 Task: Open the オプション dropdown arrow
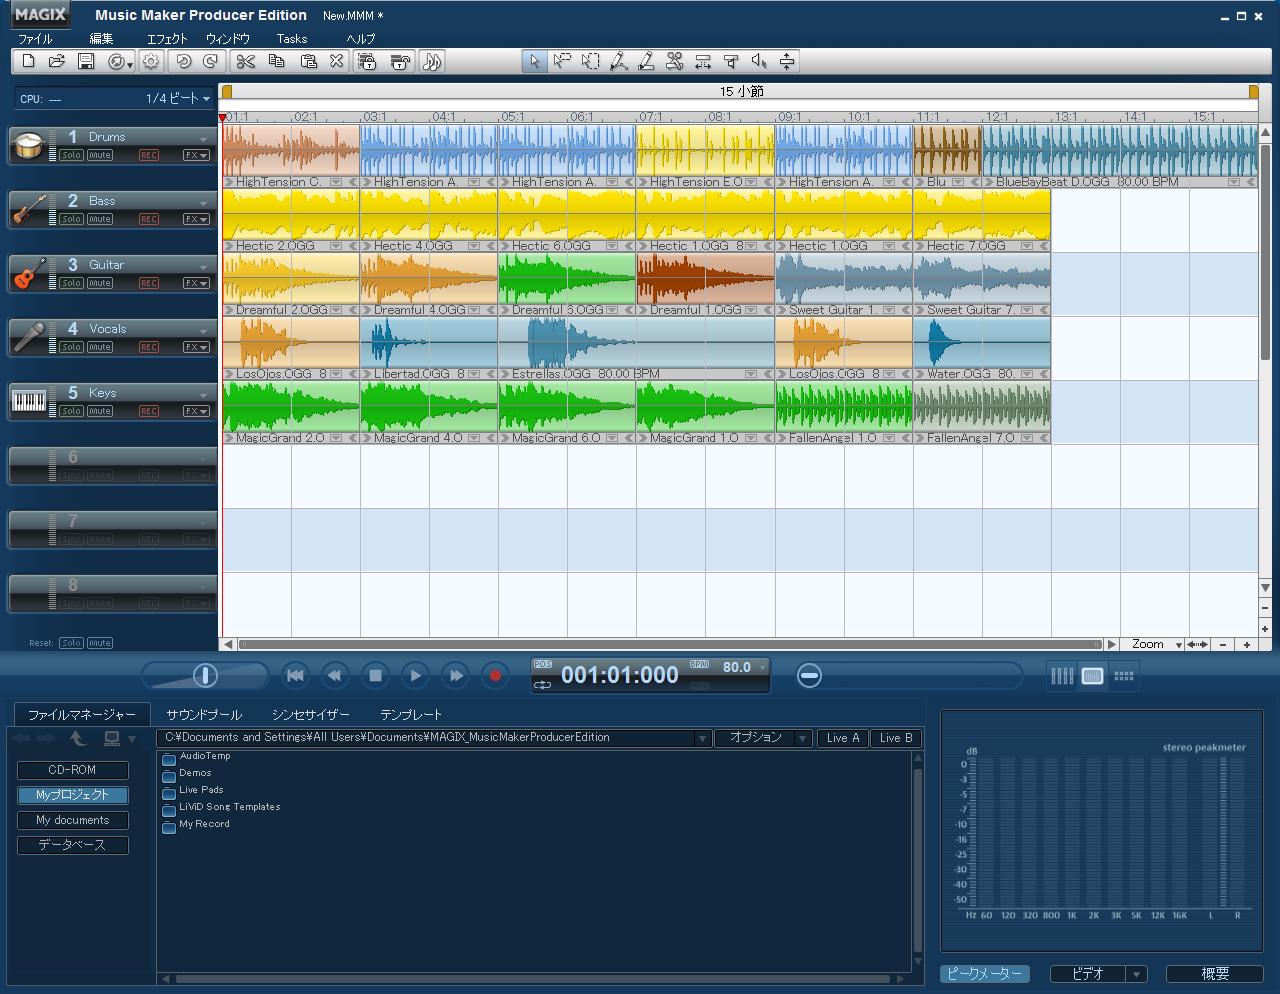[x=802, y=738]
